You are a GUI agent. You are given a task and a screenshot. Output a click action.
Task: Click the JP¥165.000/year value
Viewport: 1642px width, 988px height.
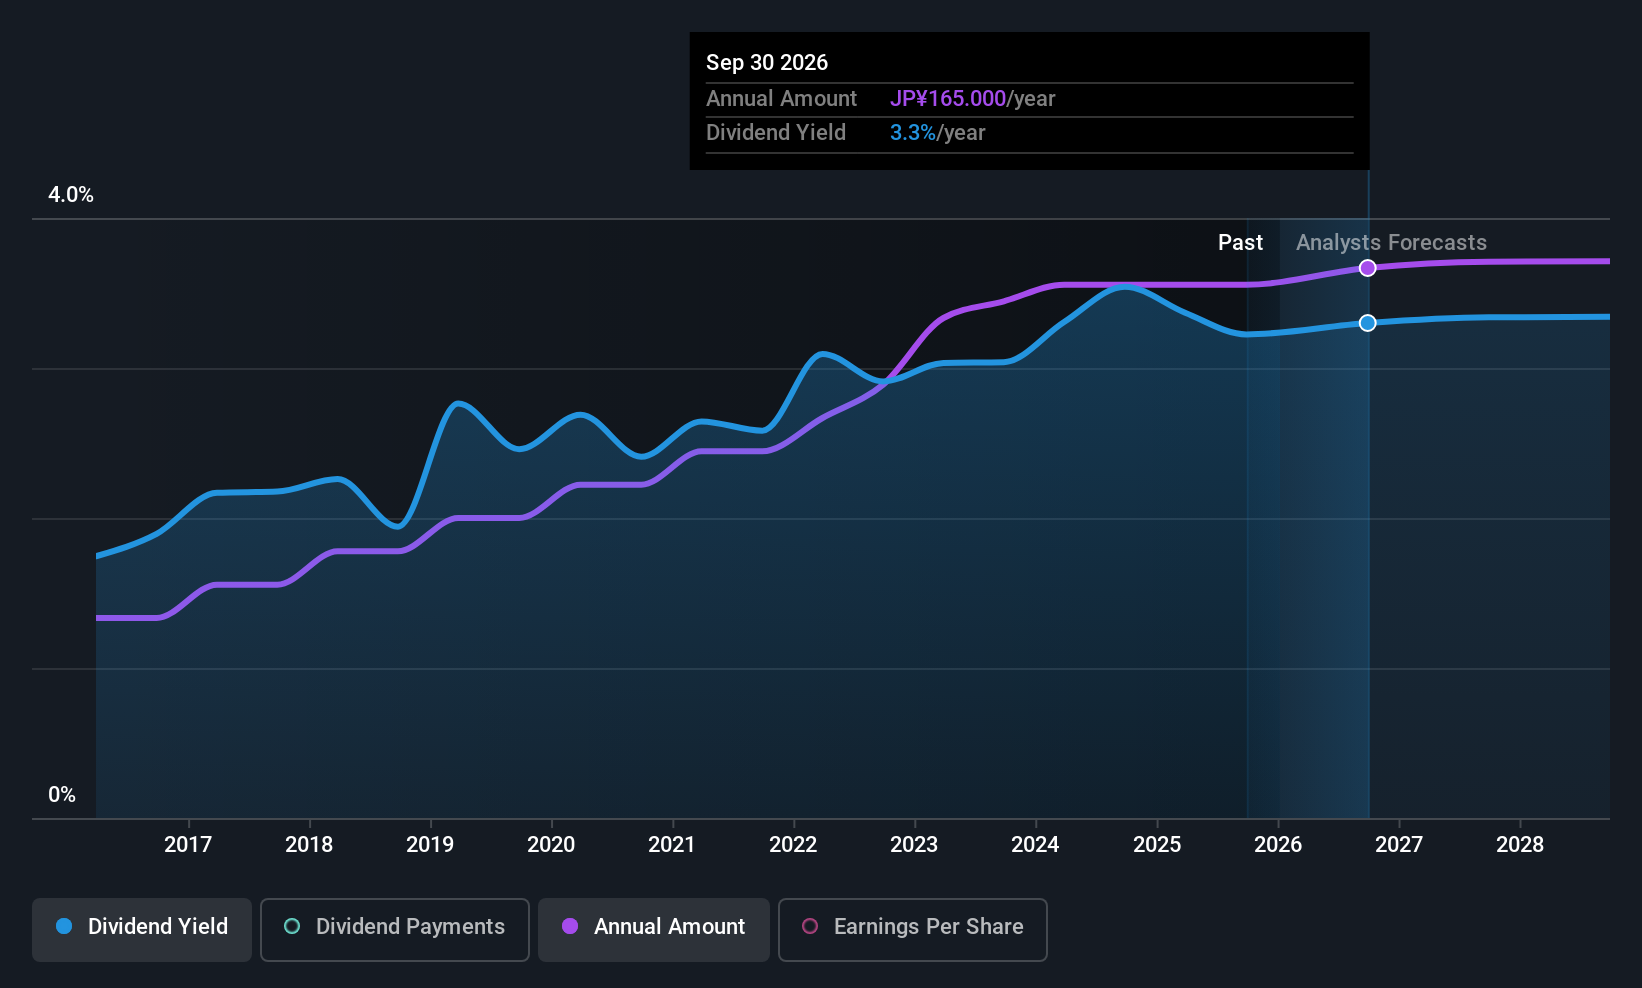click(973, 99)
